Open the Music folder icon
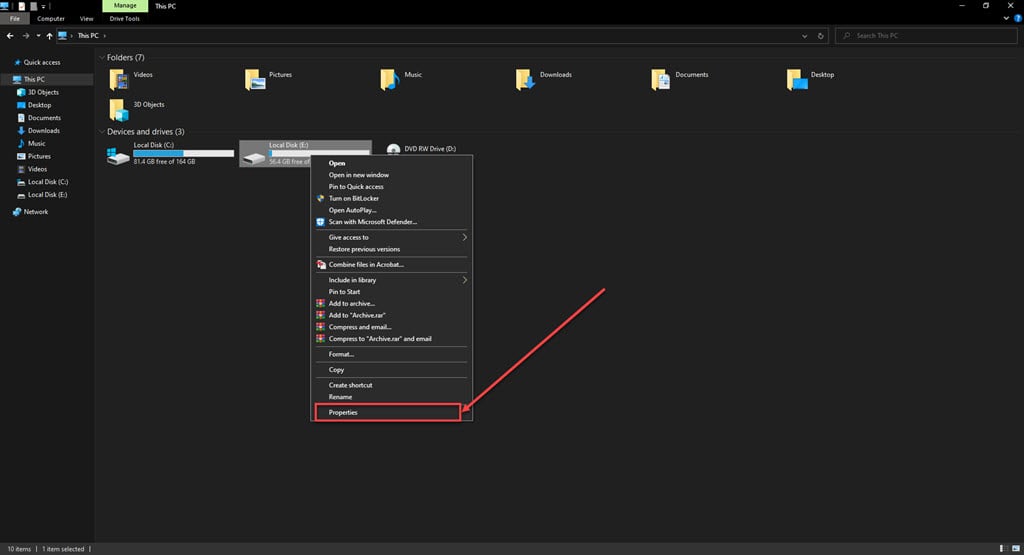This screenshot has width=1024, height=555. pyautogui.click(x=390, y=80)
